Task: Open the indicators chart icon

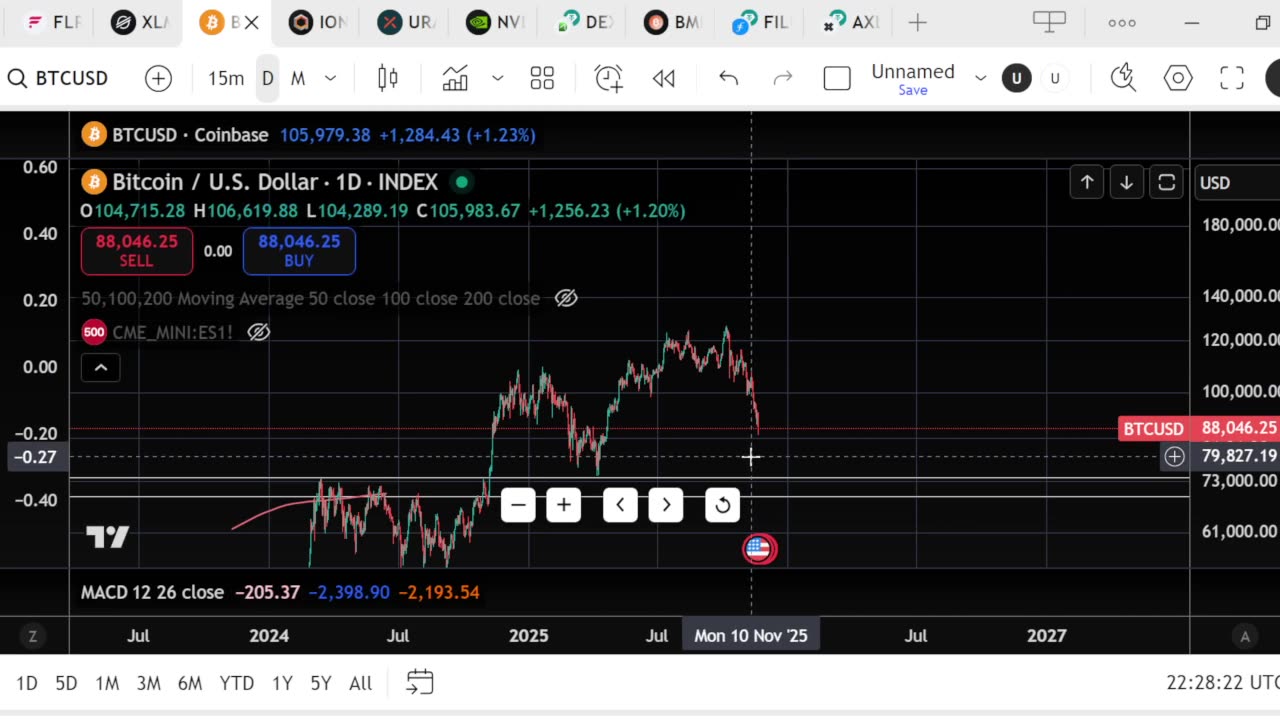Action: [455, 78]
